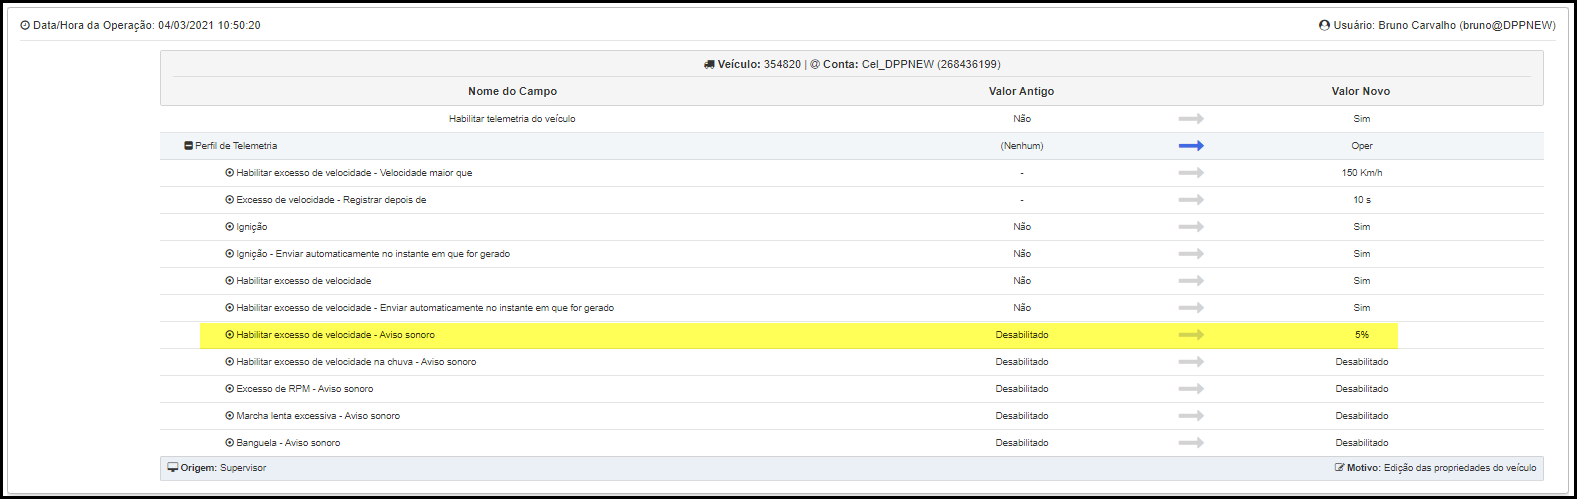
Task: Click the bullet icon of Excesso de RPM row
Action: [x=230, y=389]
